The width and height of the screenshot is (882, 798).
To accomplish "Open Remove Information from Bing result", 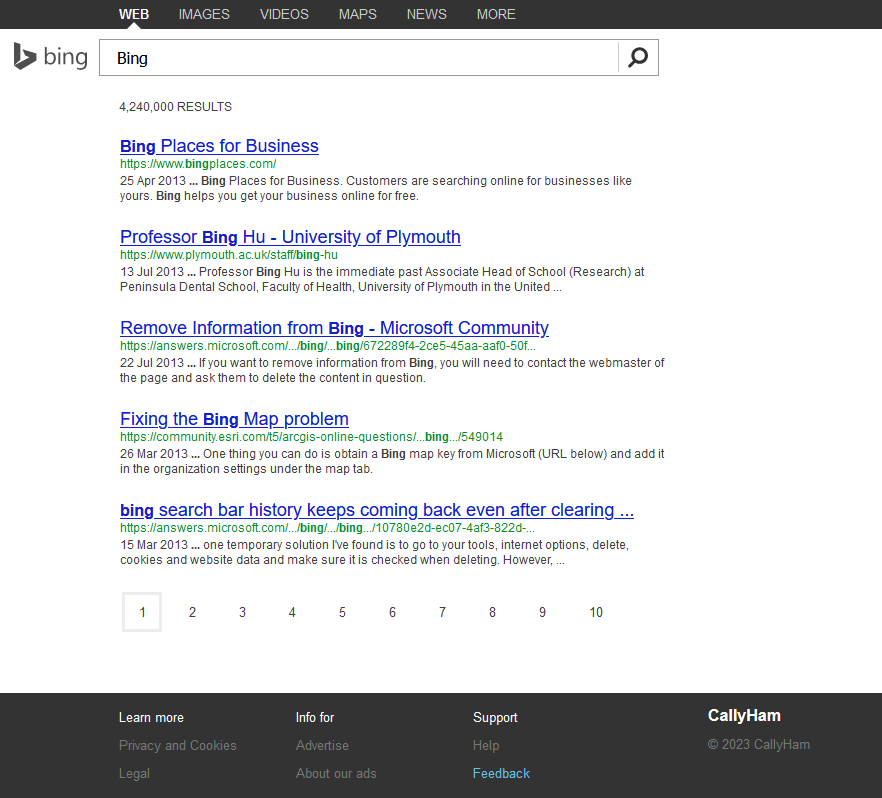I will (x=334, y=328).
